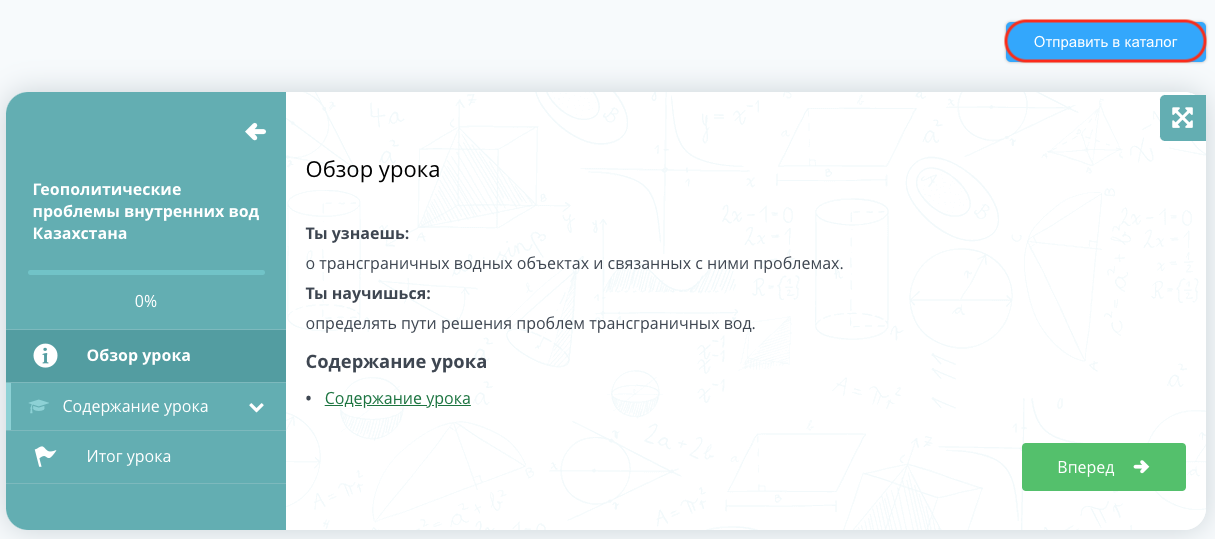Open fullscreen mode via expand icon

[1182, 118]
